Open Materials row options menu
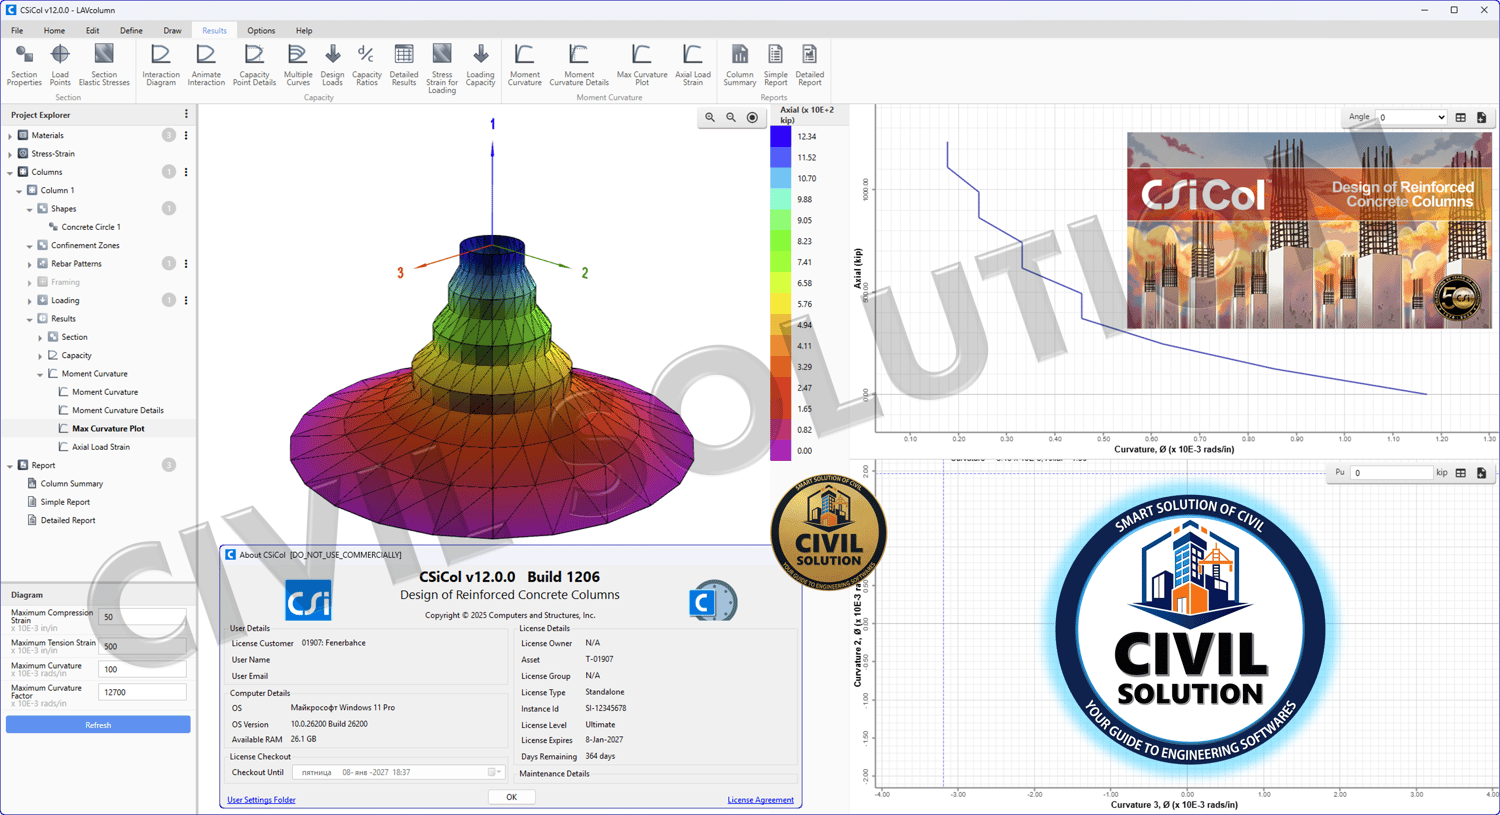The image size is (1500, 815). click(186, 135)
